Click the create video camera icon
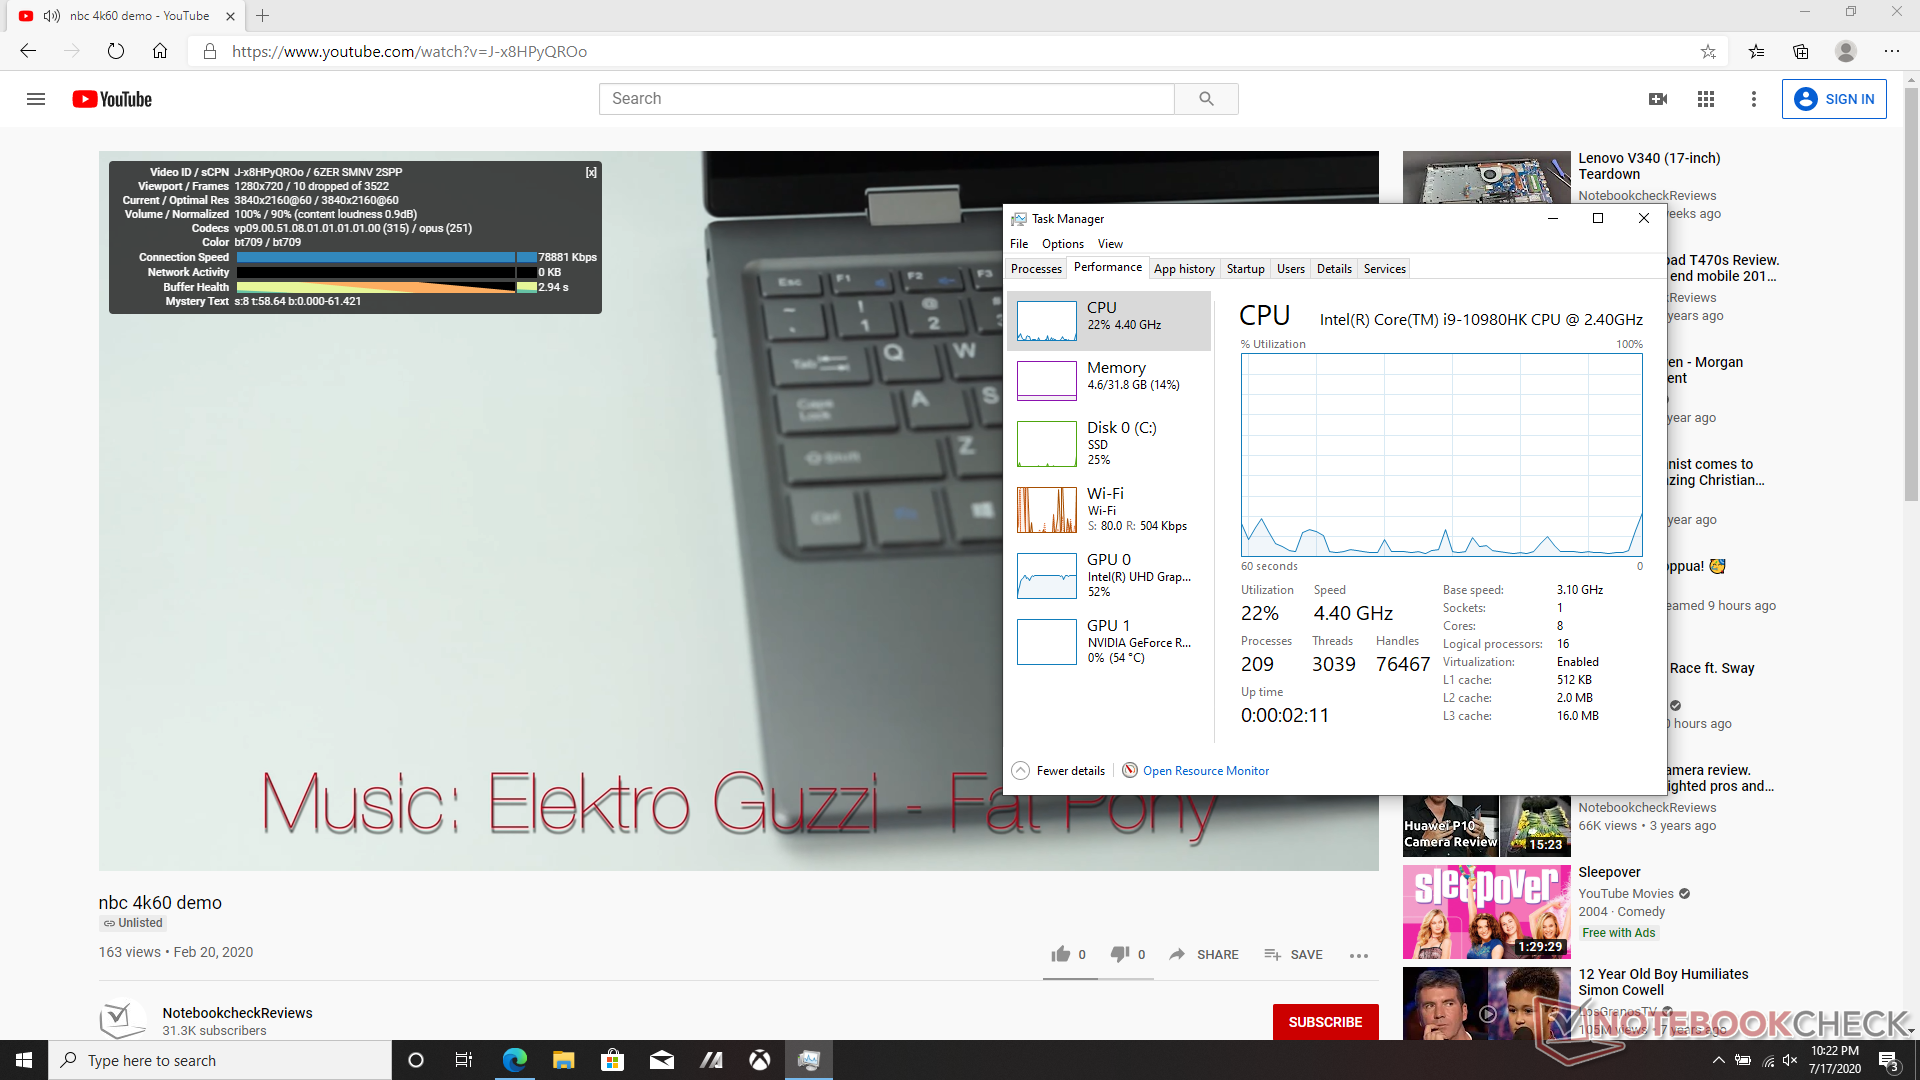 [1657, 99]
